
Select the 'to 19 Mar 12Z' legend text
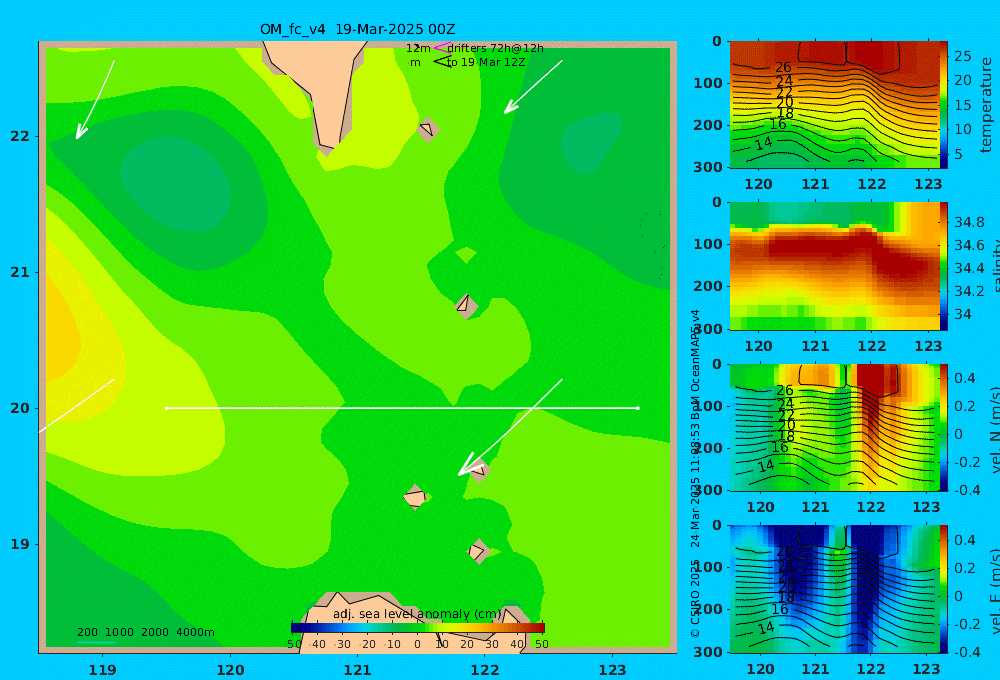[x=486, y=63]
